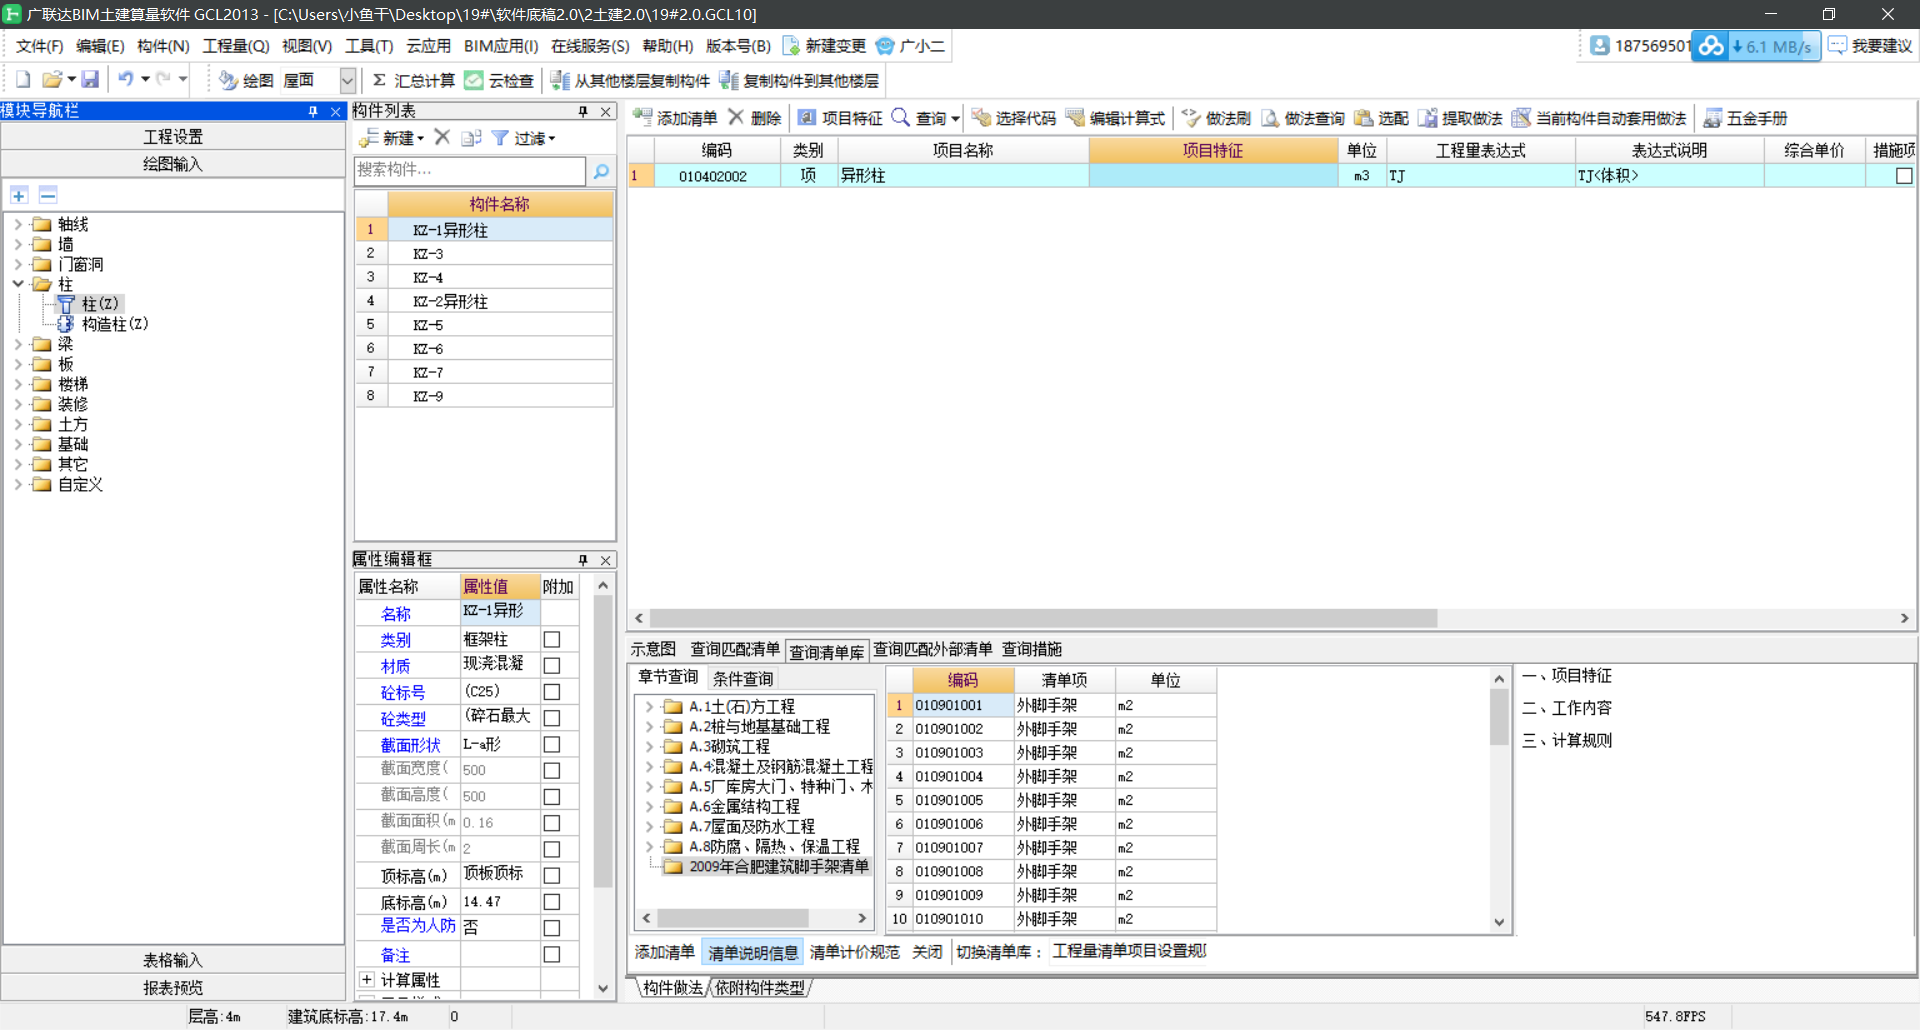Screen dimensions: 1920x1030
Task: Click the 报表预览 navigation button
Action: (173, 987)
